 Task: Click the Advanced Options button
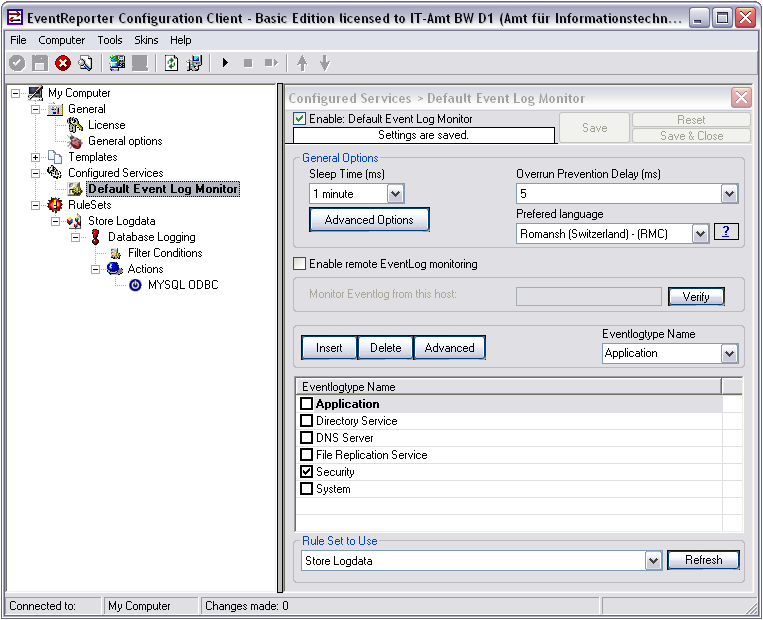[x=369, y=220]
